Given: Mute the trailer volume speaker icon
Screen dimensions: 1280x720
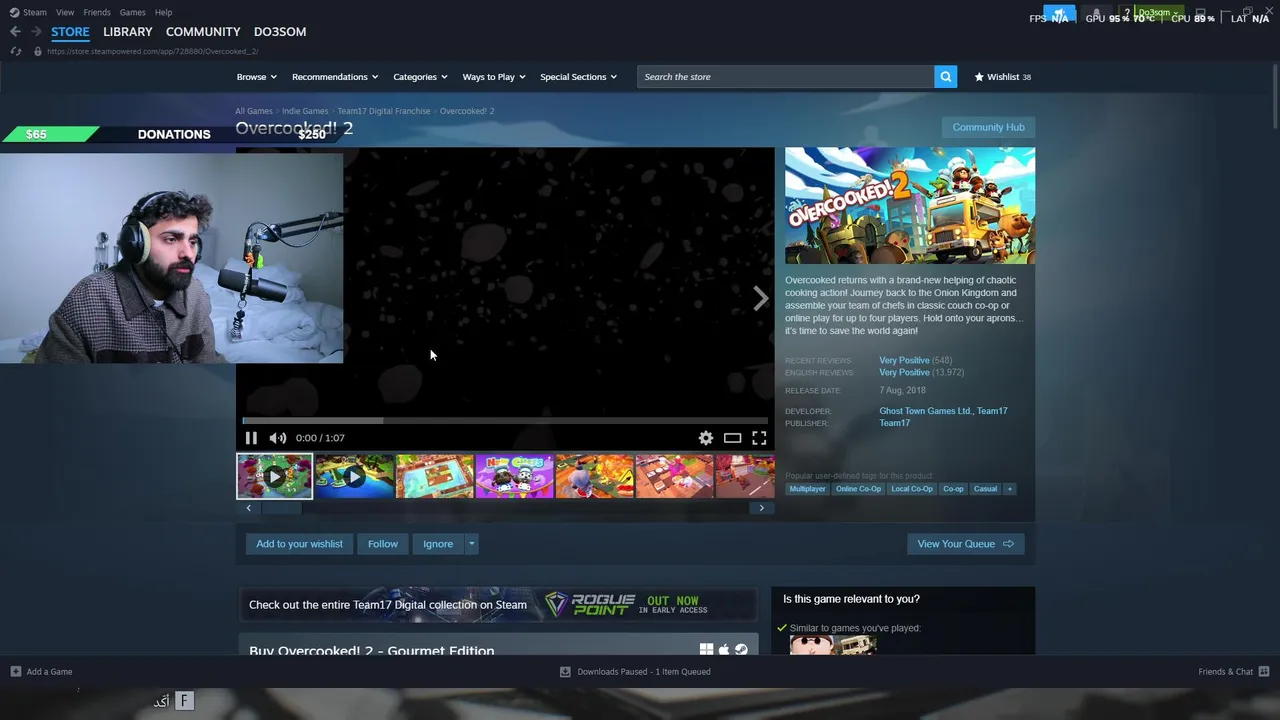Looking at the screenshot, I should (278, 438).
